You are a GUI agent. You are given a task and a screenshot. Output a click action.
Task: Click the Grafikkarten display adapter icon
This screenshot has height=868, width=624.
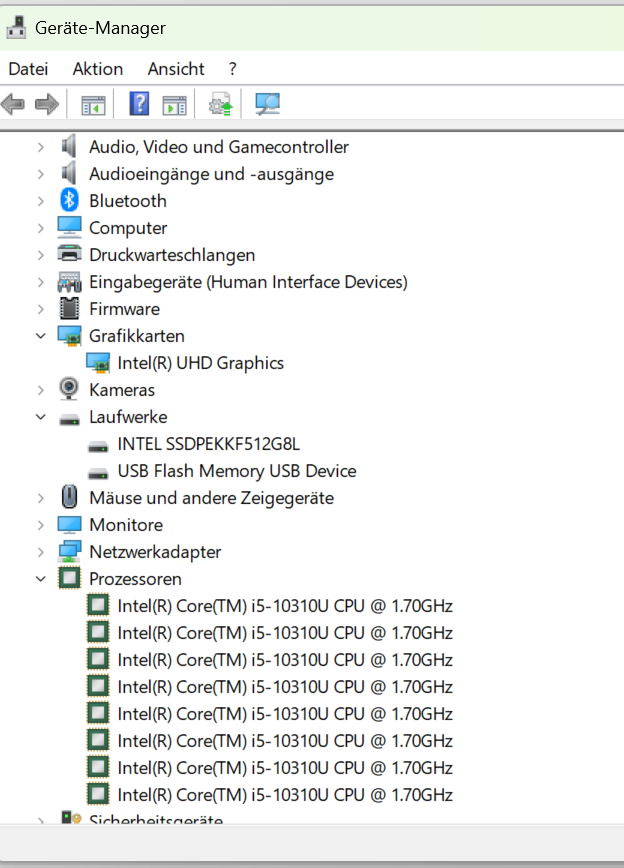(x=69, y=335)
